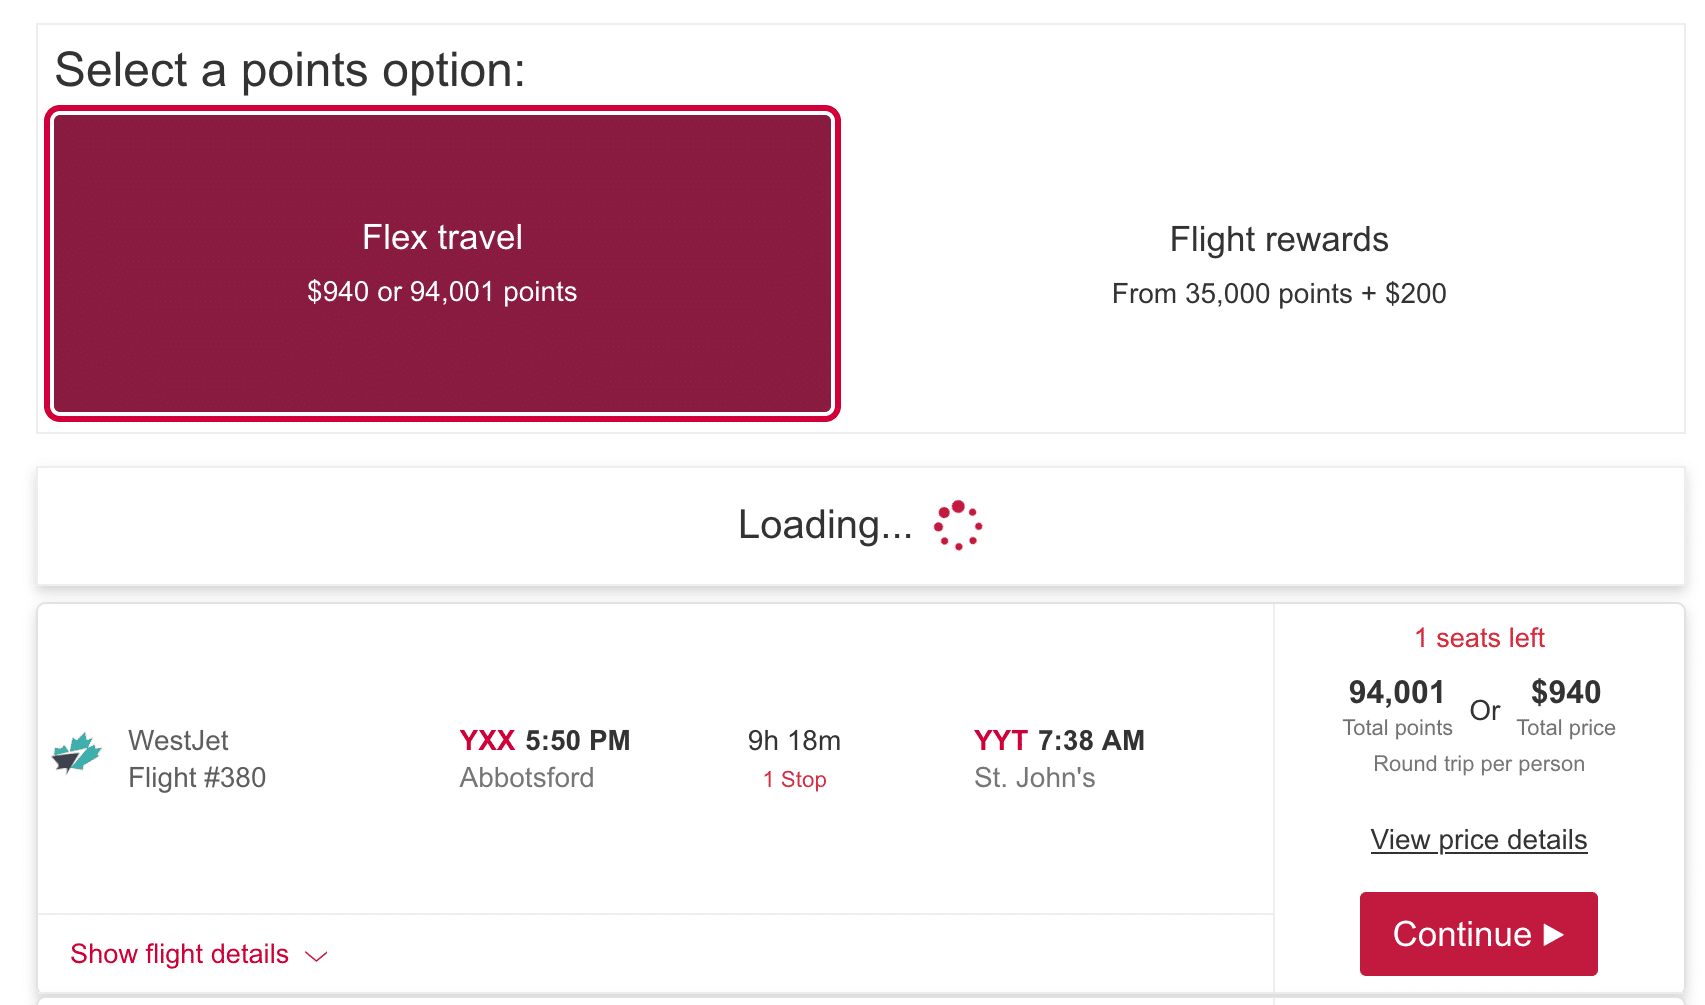Click the 94,001 total points amount
Screen dimensions: 1705x1005
[x=1396, y=692]
